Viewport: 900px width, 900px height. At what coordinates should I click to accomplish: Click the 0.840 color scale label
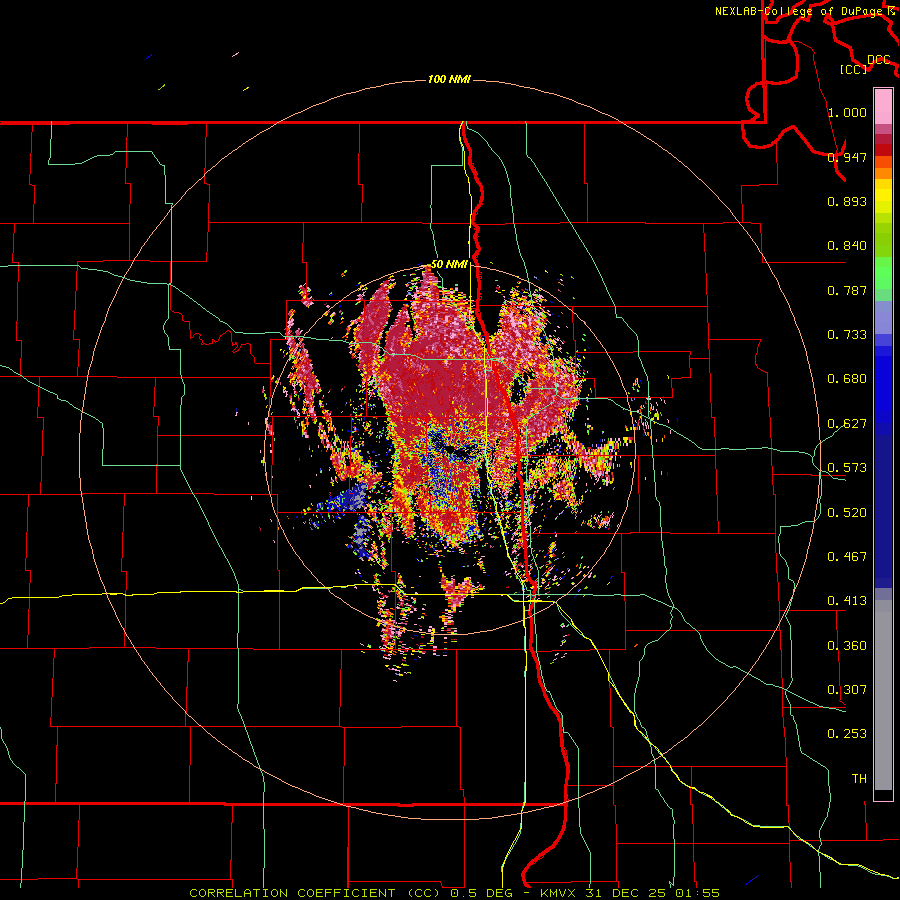[x=847, y=246]
